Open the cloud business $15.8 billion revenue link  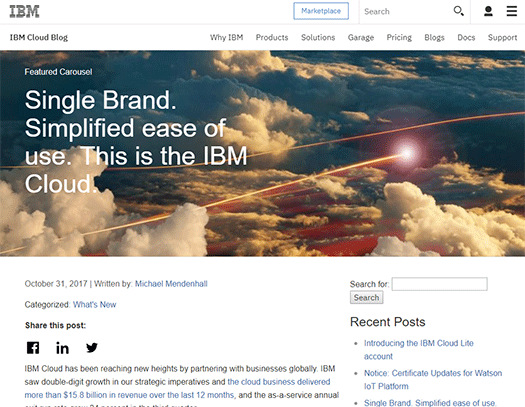tap(177, 388)
